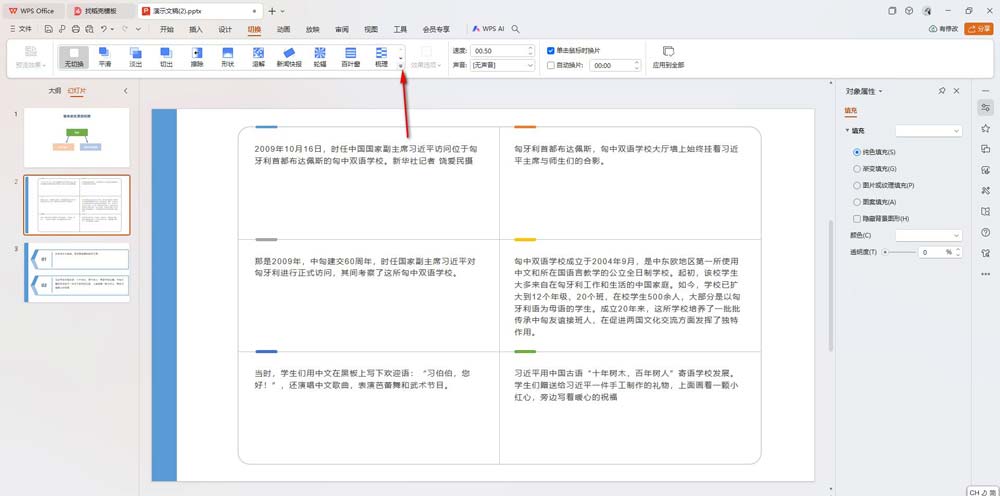Switch to the 放映 ribbon tab
Viewport: 1000px width, 496px height.
pyautogui.click(x=312, y=29)
